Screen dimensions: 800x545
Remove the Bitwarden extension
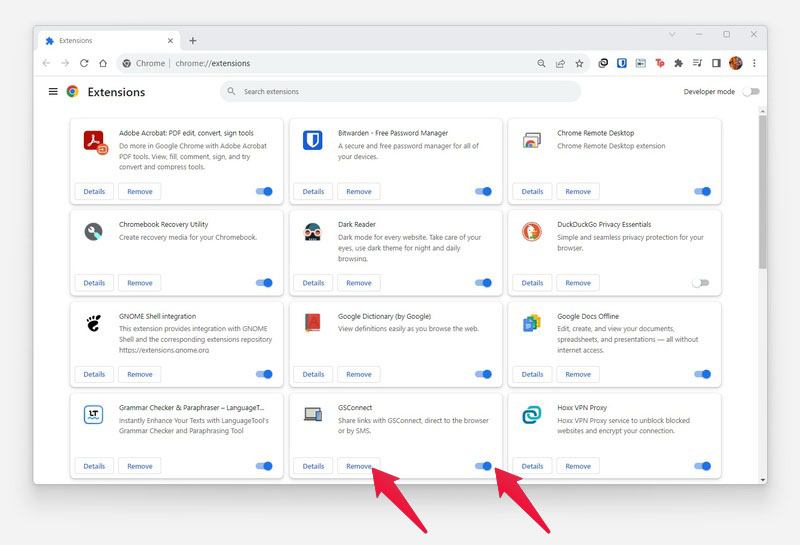(x=359, y=191)
